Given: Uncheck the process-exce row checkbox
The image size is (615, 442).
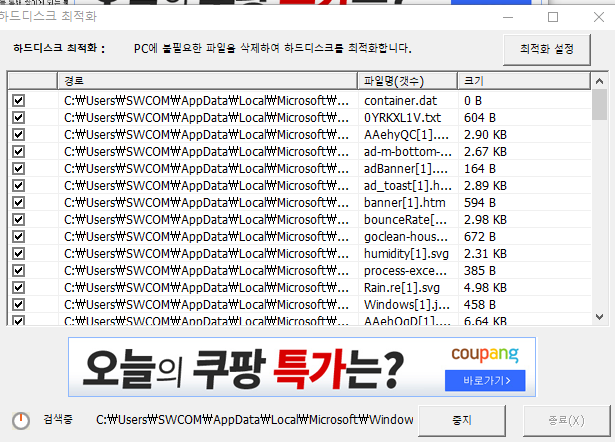Looking at the screenshot, I should click(x=18, y=271).
